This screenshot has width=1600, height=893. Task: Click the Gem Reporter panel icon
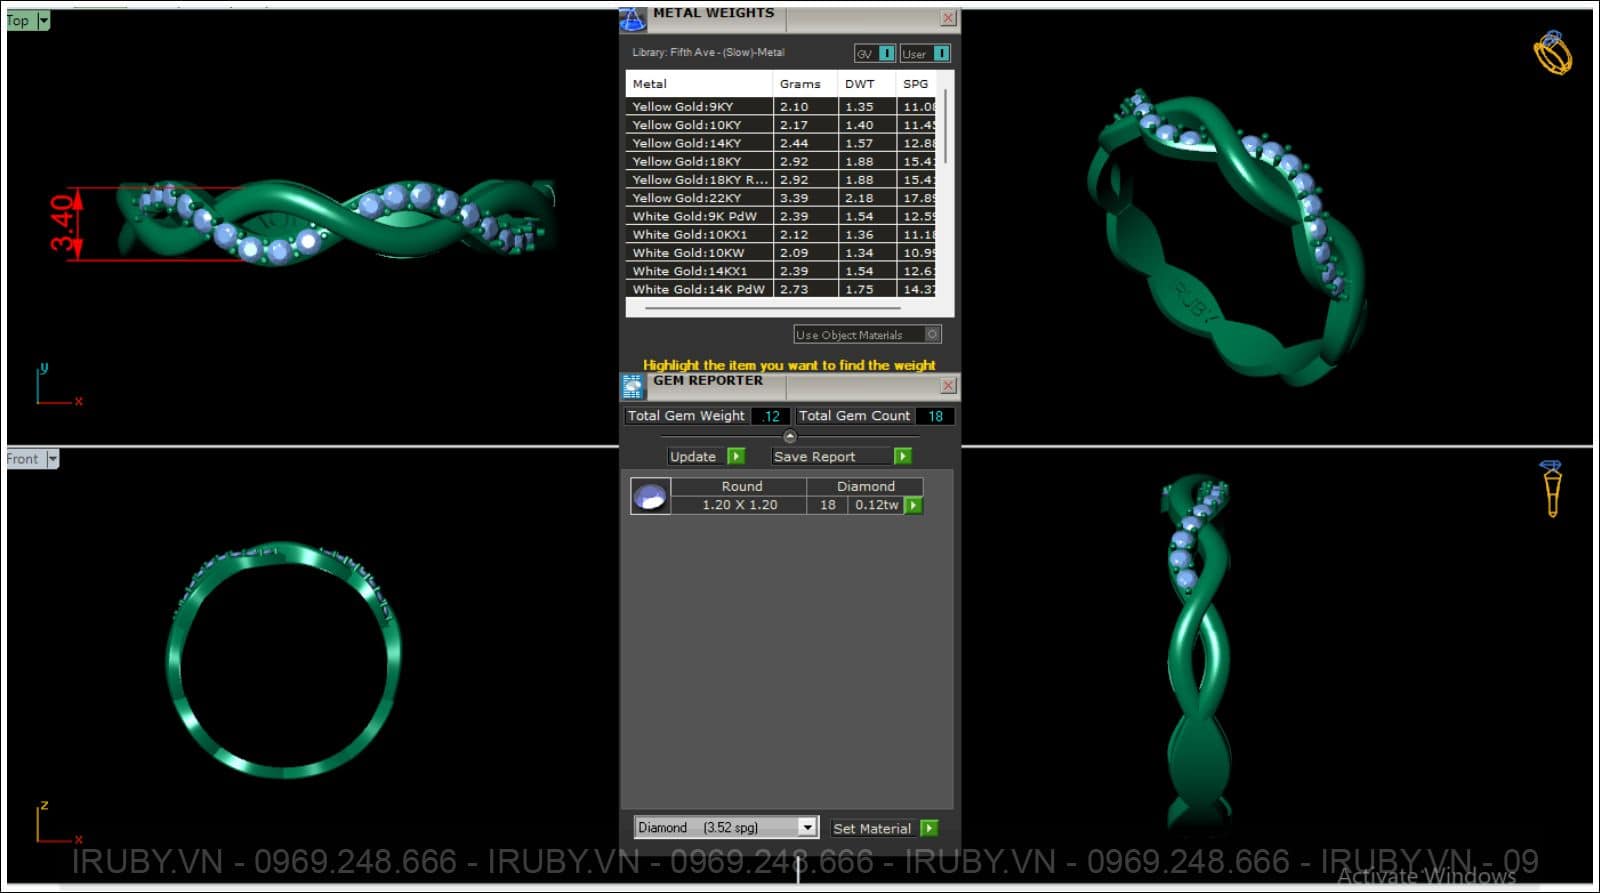(x=632, y=386)
